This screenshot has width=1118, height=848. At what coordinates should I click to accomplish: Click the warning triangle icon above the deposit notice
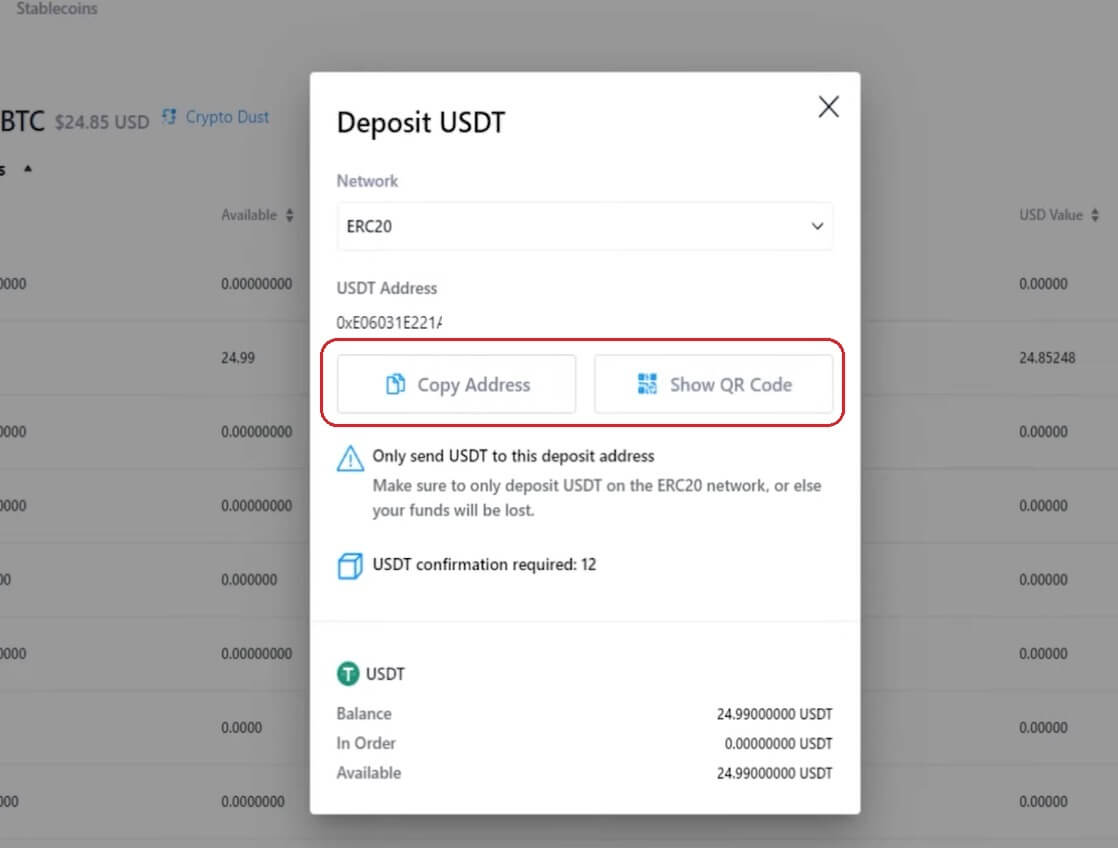[350, 457]
